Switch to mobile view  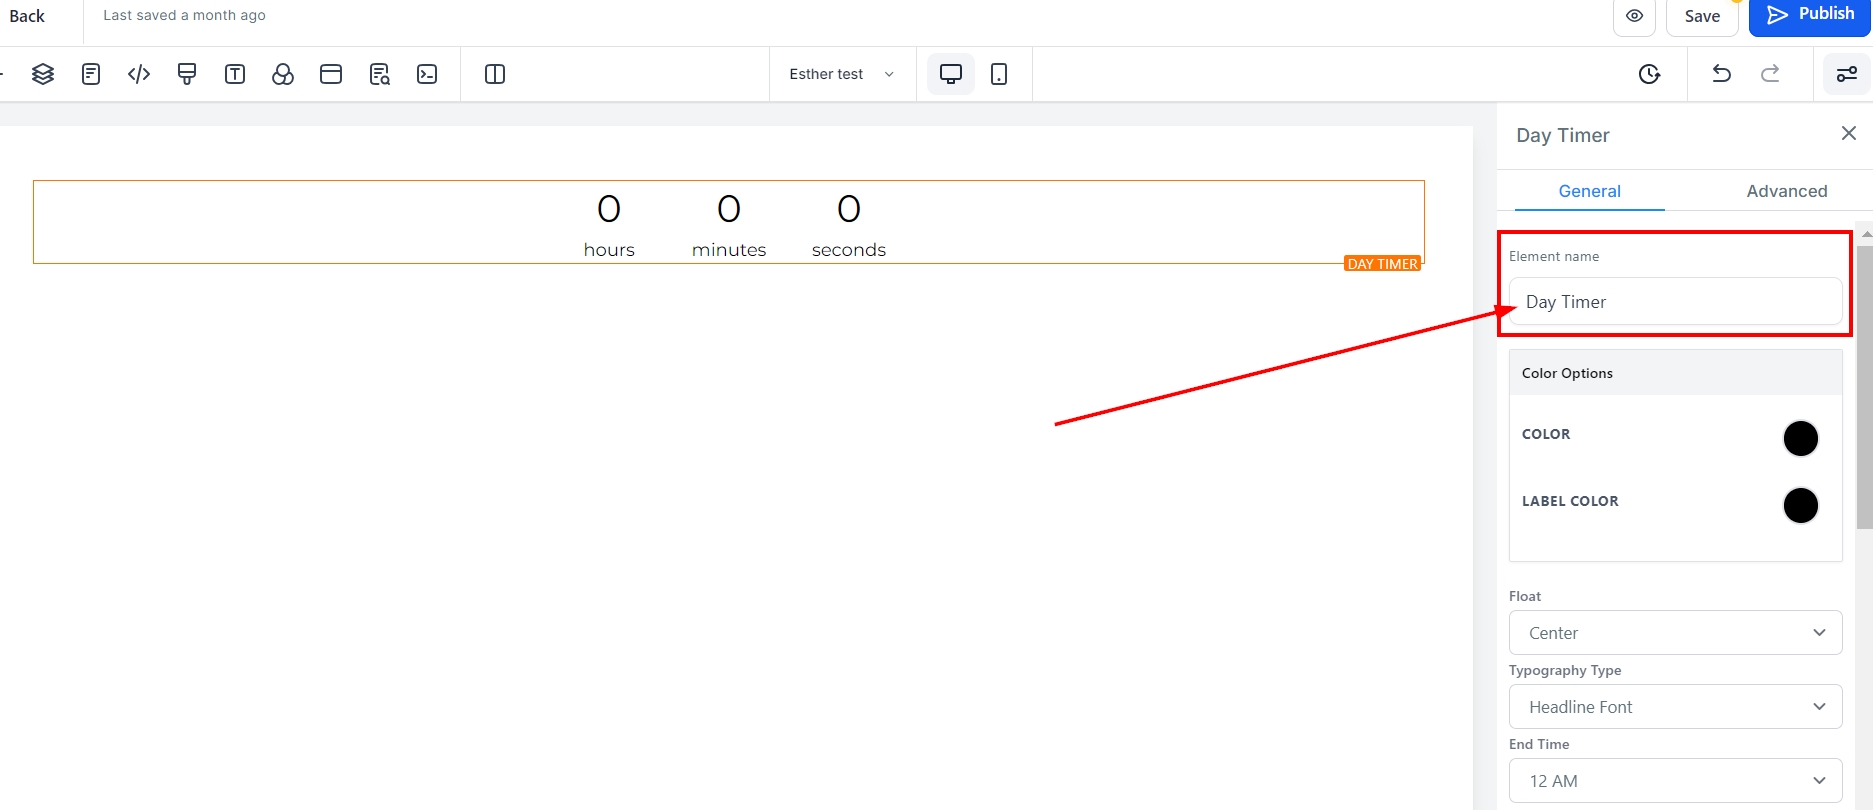[998, 74]
